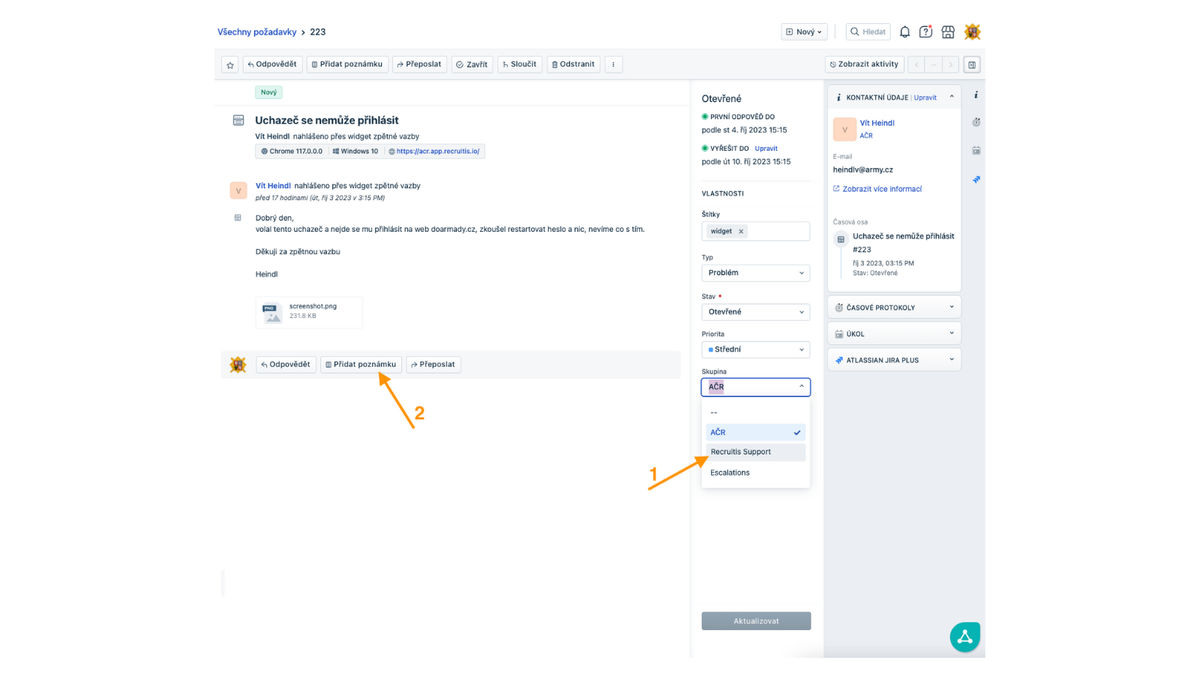Image resolution: width=1200 pixels, height=675 pixels.
Task: Open the Zobrazit více informací link
Action: click(x=877, y=189)
